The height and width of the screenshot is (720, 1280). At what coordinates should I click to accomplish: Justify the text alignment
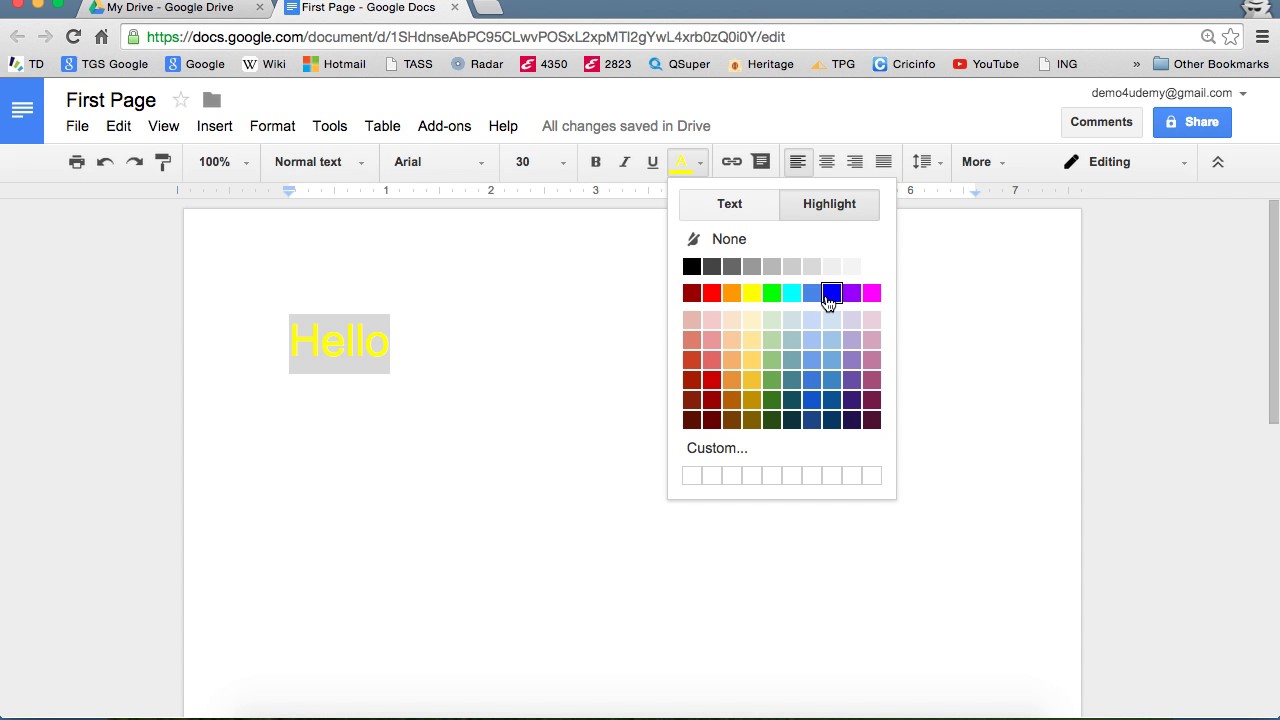point(884,162)
